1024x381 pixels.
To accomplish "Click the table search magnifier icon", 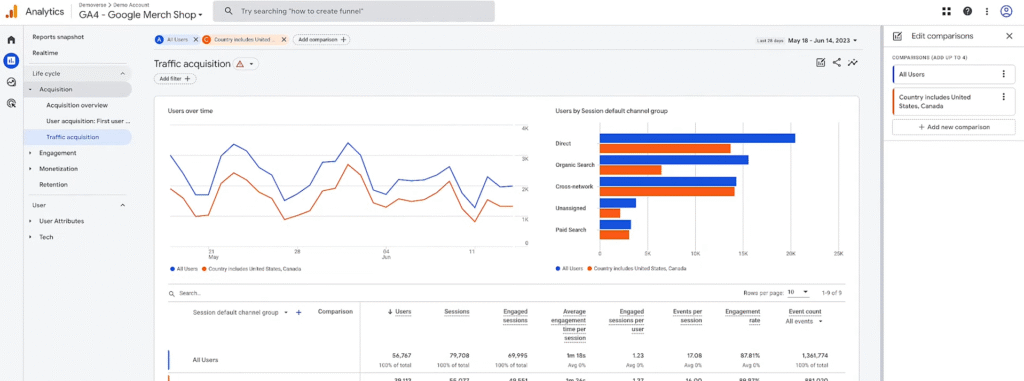I will [x=172, y=294].
